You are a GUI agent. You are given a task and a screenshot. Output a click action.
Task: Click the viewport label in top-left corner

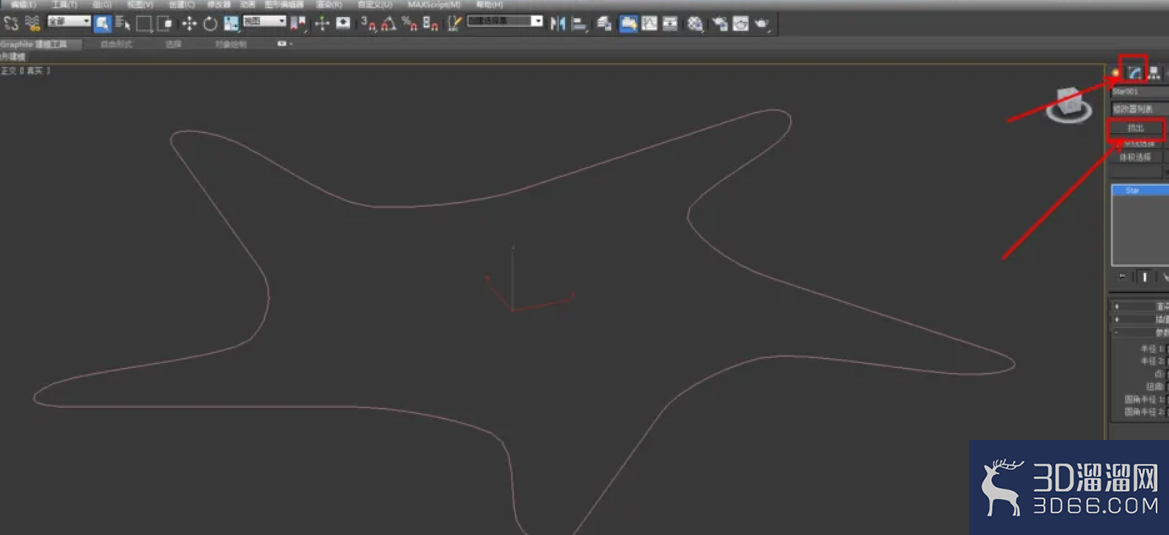pyautogui.click(x=25, y=71)
